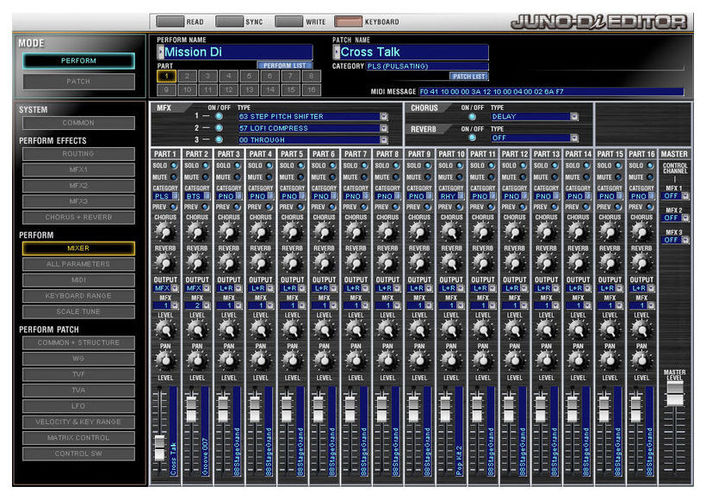Click the Part 8 Pan knob
This screenshot has width=706, height=499.
pyautogui.click(x=387, y=360)
